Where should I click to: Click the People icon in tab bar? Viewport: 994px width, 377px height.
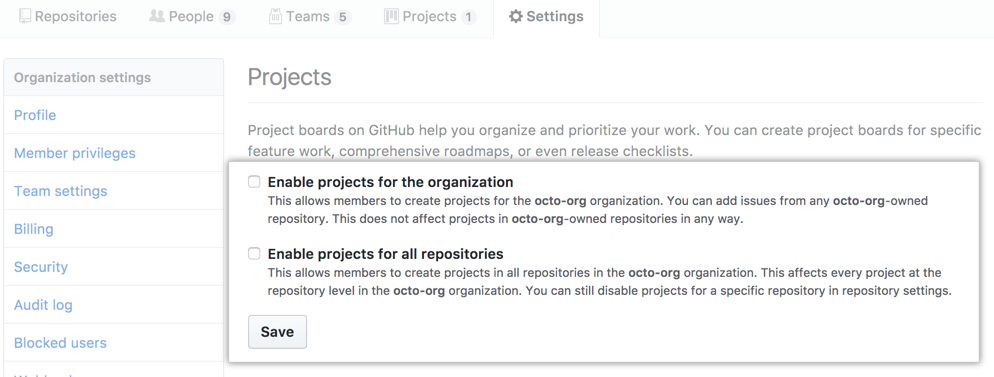pyautogui.click(x=157, y=16)
